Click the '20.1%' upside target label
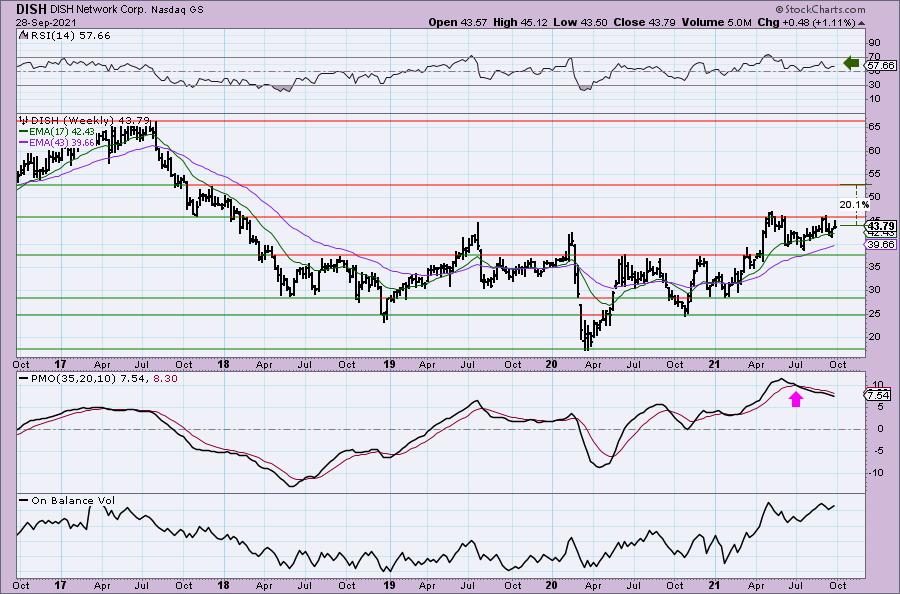 pos(854,205)
